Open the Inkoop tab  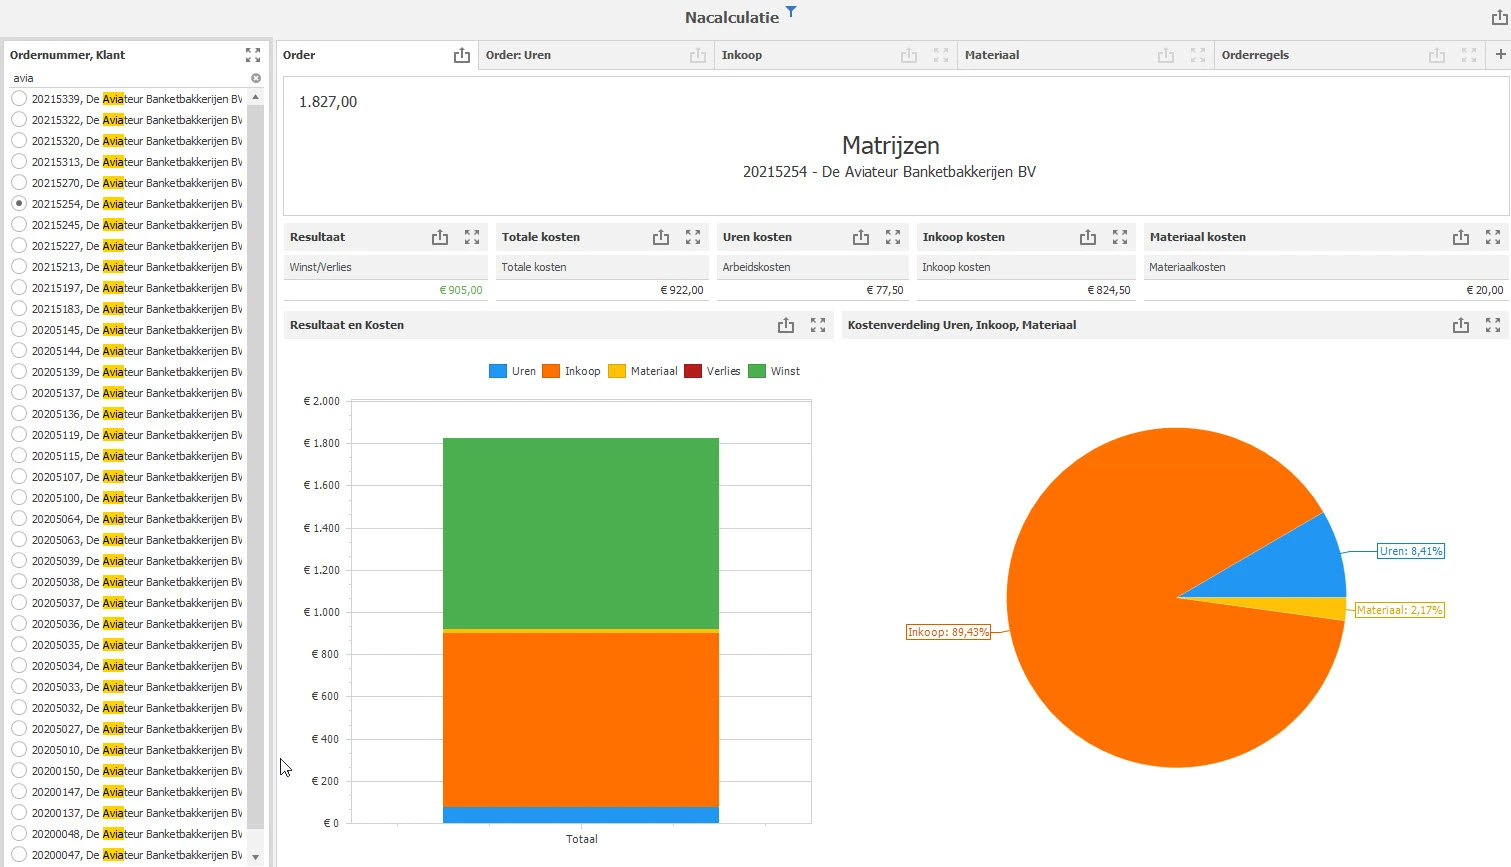point(742,55)
